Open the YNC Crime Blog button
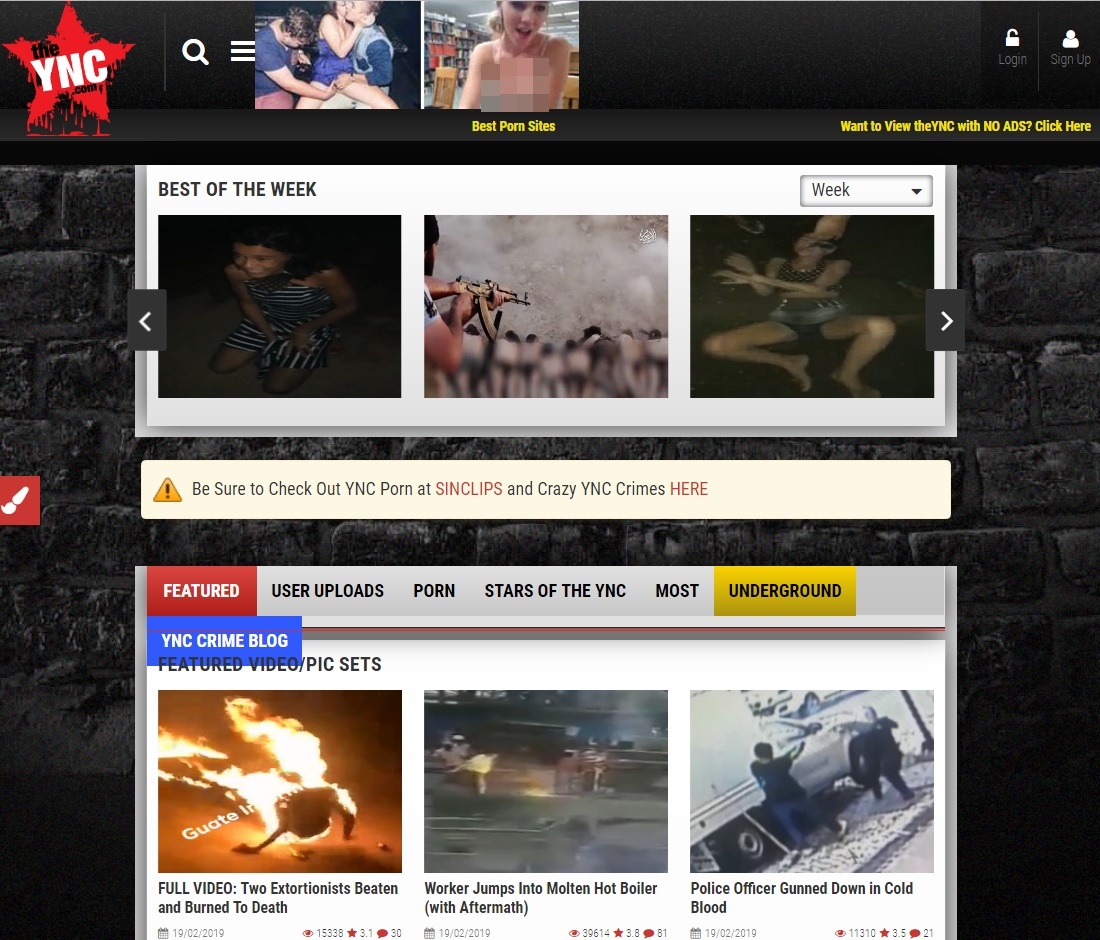1100x940 pixels. click(x=224, y=641)
